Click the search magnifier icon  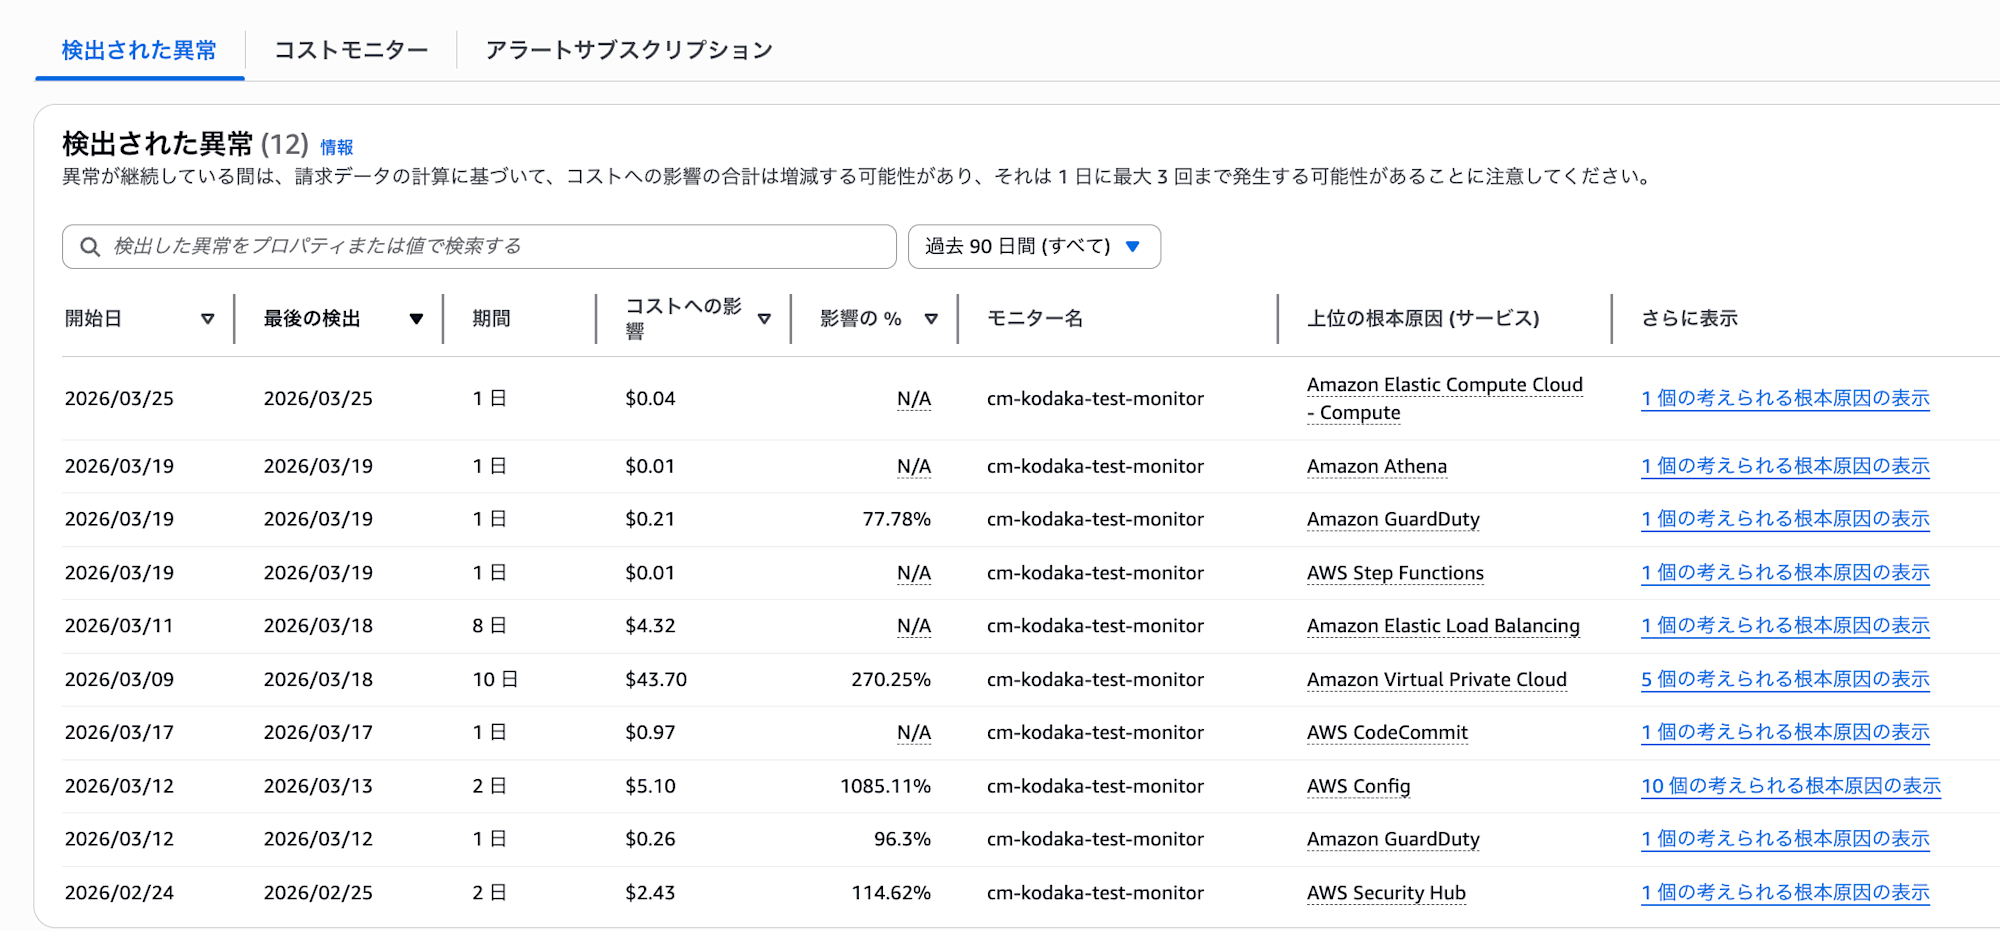(x=90, y=246)
